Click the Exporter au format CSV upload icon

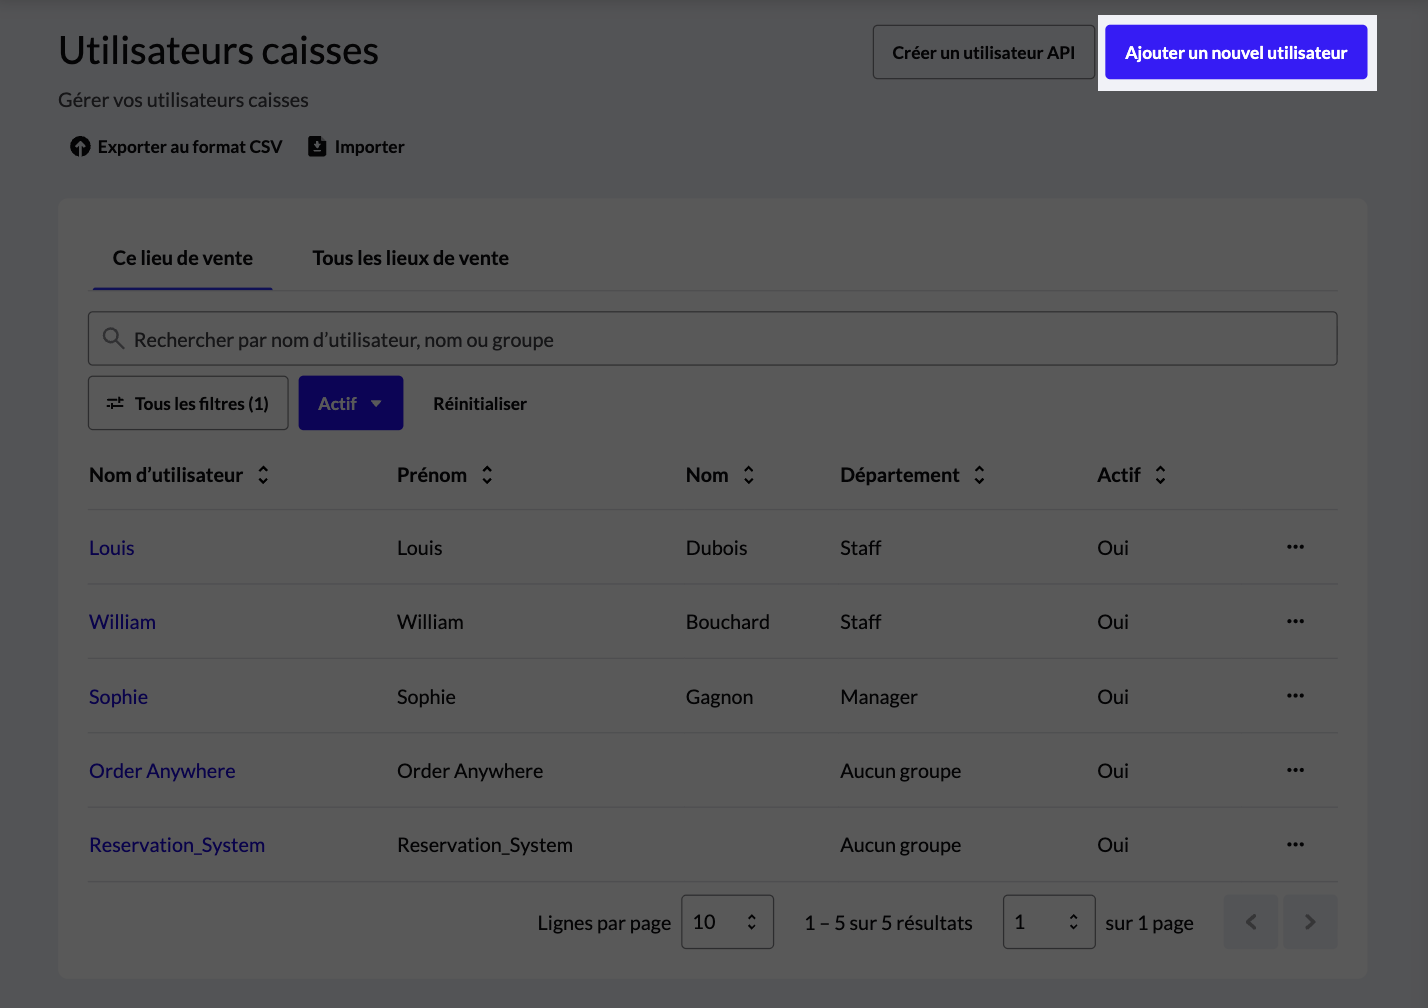click(80, 147)
